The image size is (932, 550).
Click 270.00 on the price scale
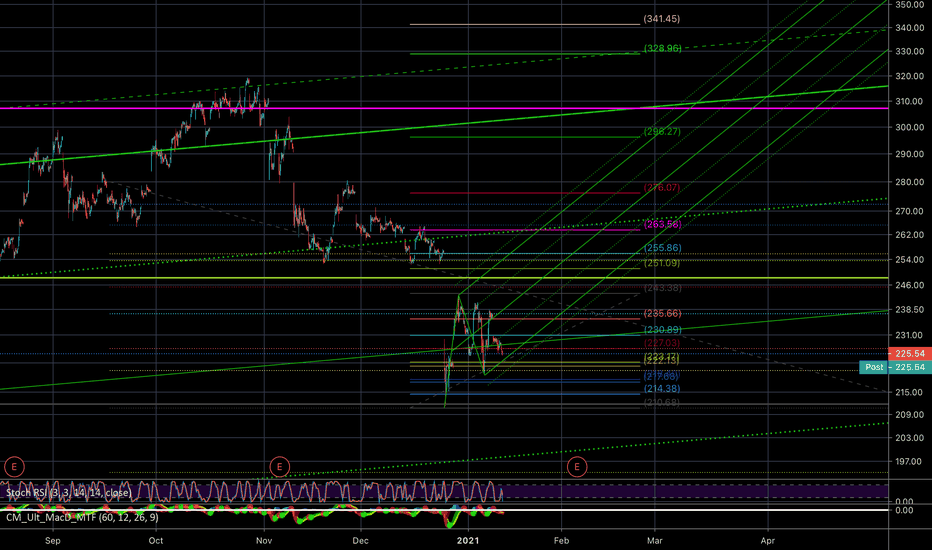tap(909, 211)
